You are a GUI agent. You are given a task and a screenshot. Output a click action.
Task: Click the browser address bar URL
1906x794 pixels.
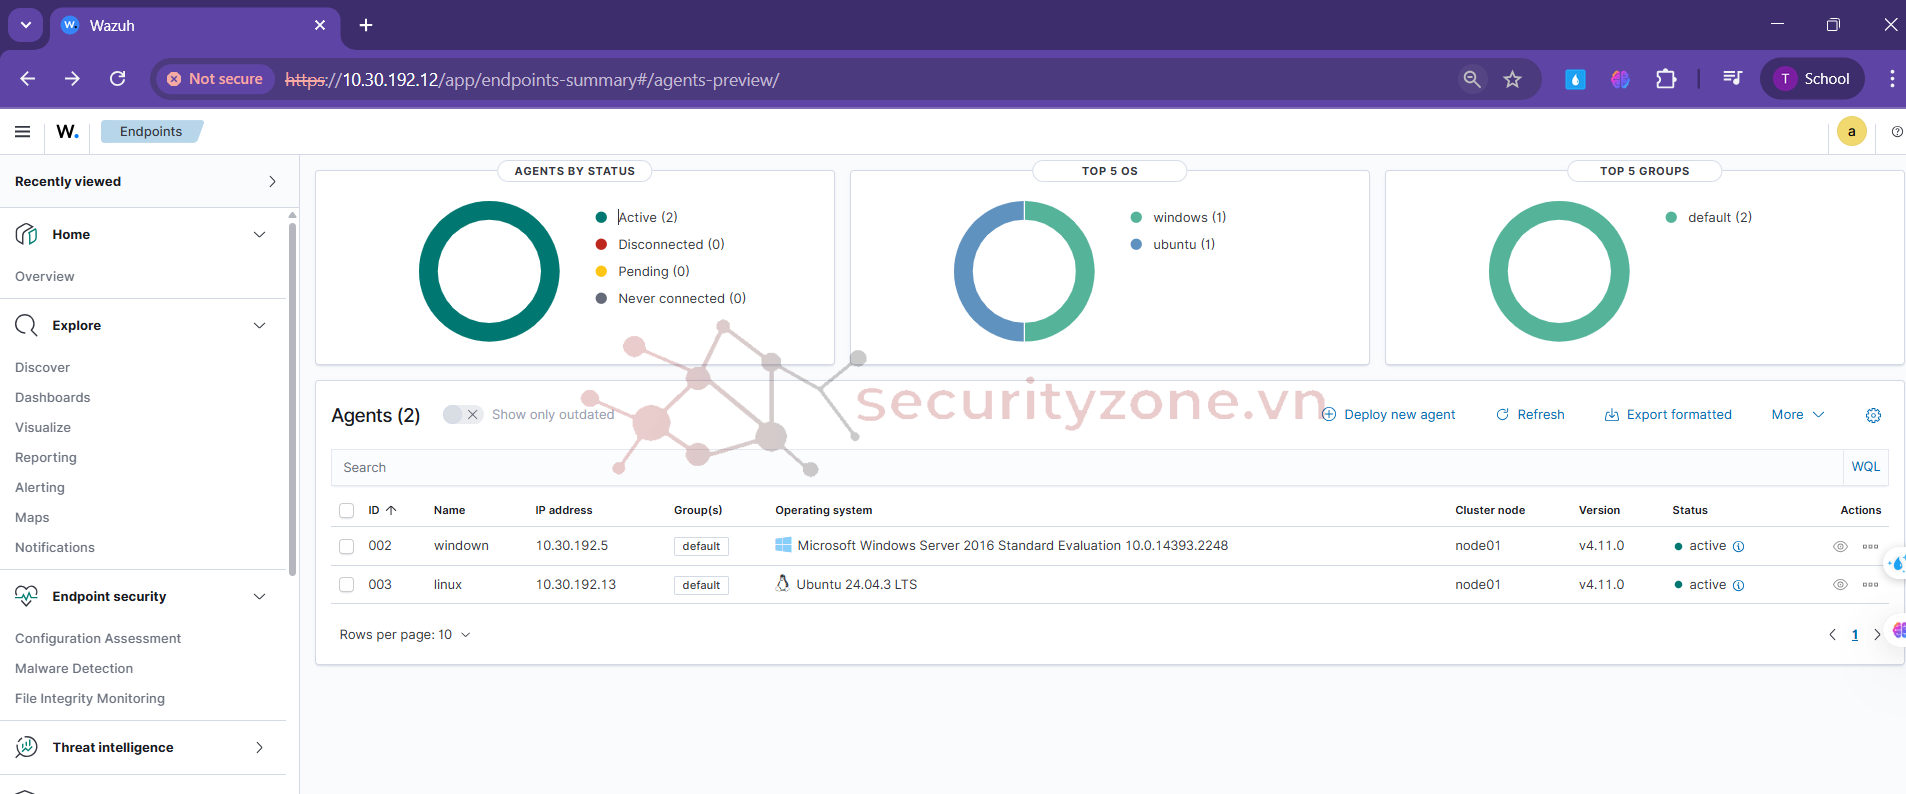point(532,79)
